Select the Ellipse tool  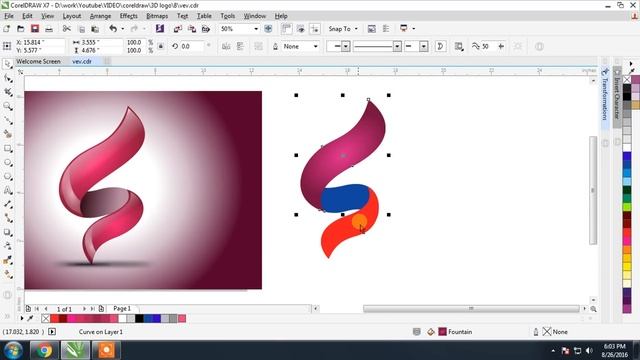(x=7, y=162)
